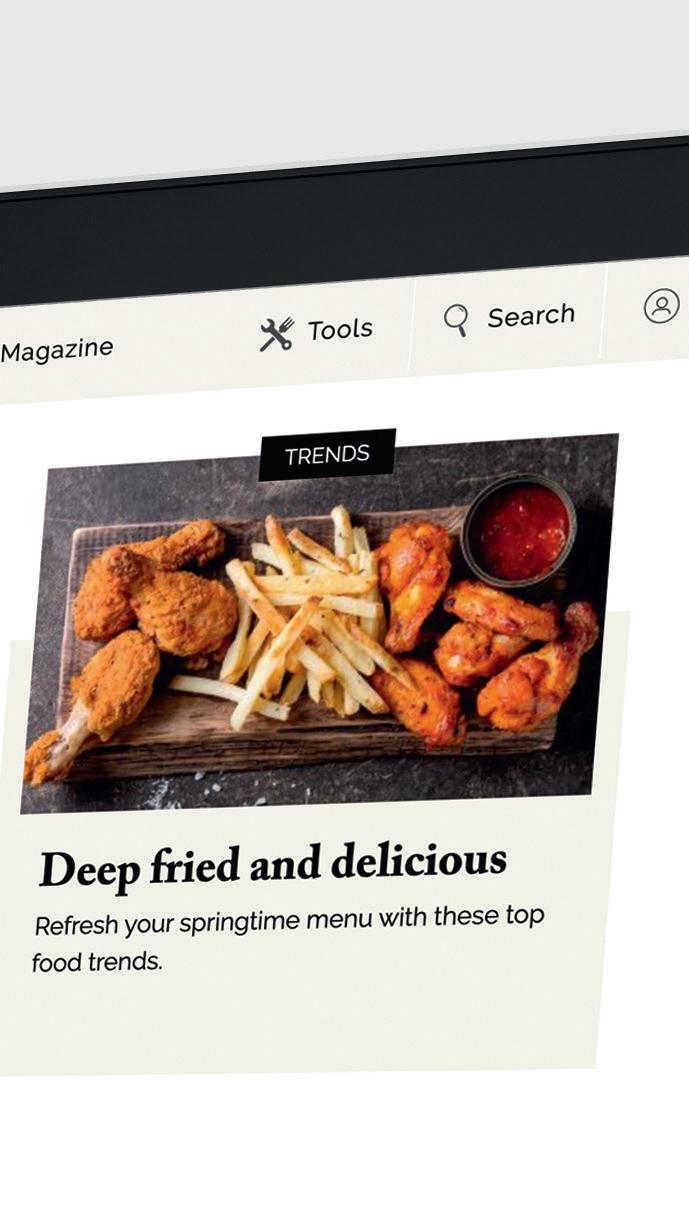This screenshot has width=689, height=1214.
Task: Click the TRENDS category tag
Action: [x=327, y=455]
